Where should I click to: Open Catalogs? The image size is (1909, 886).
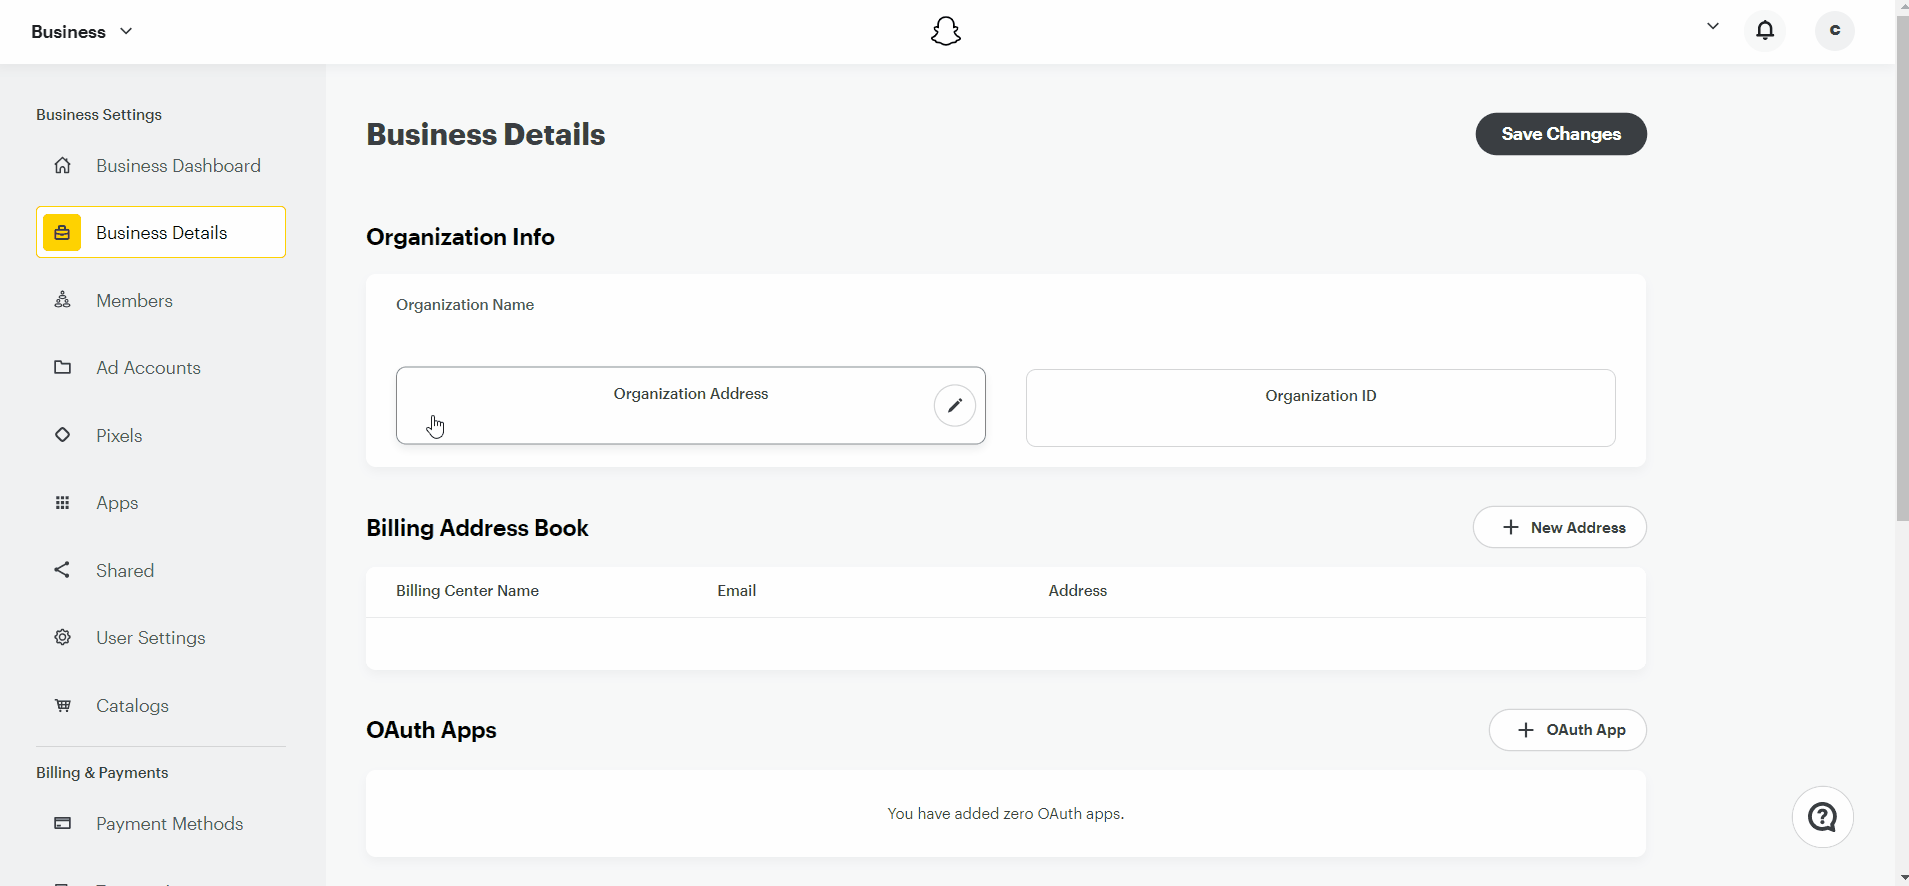click(161, 705)
